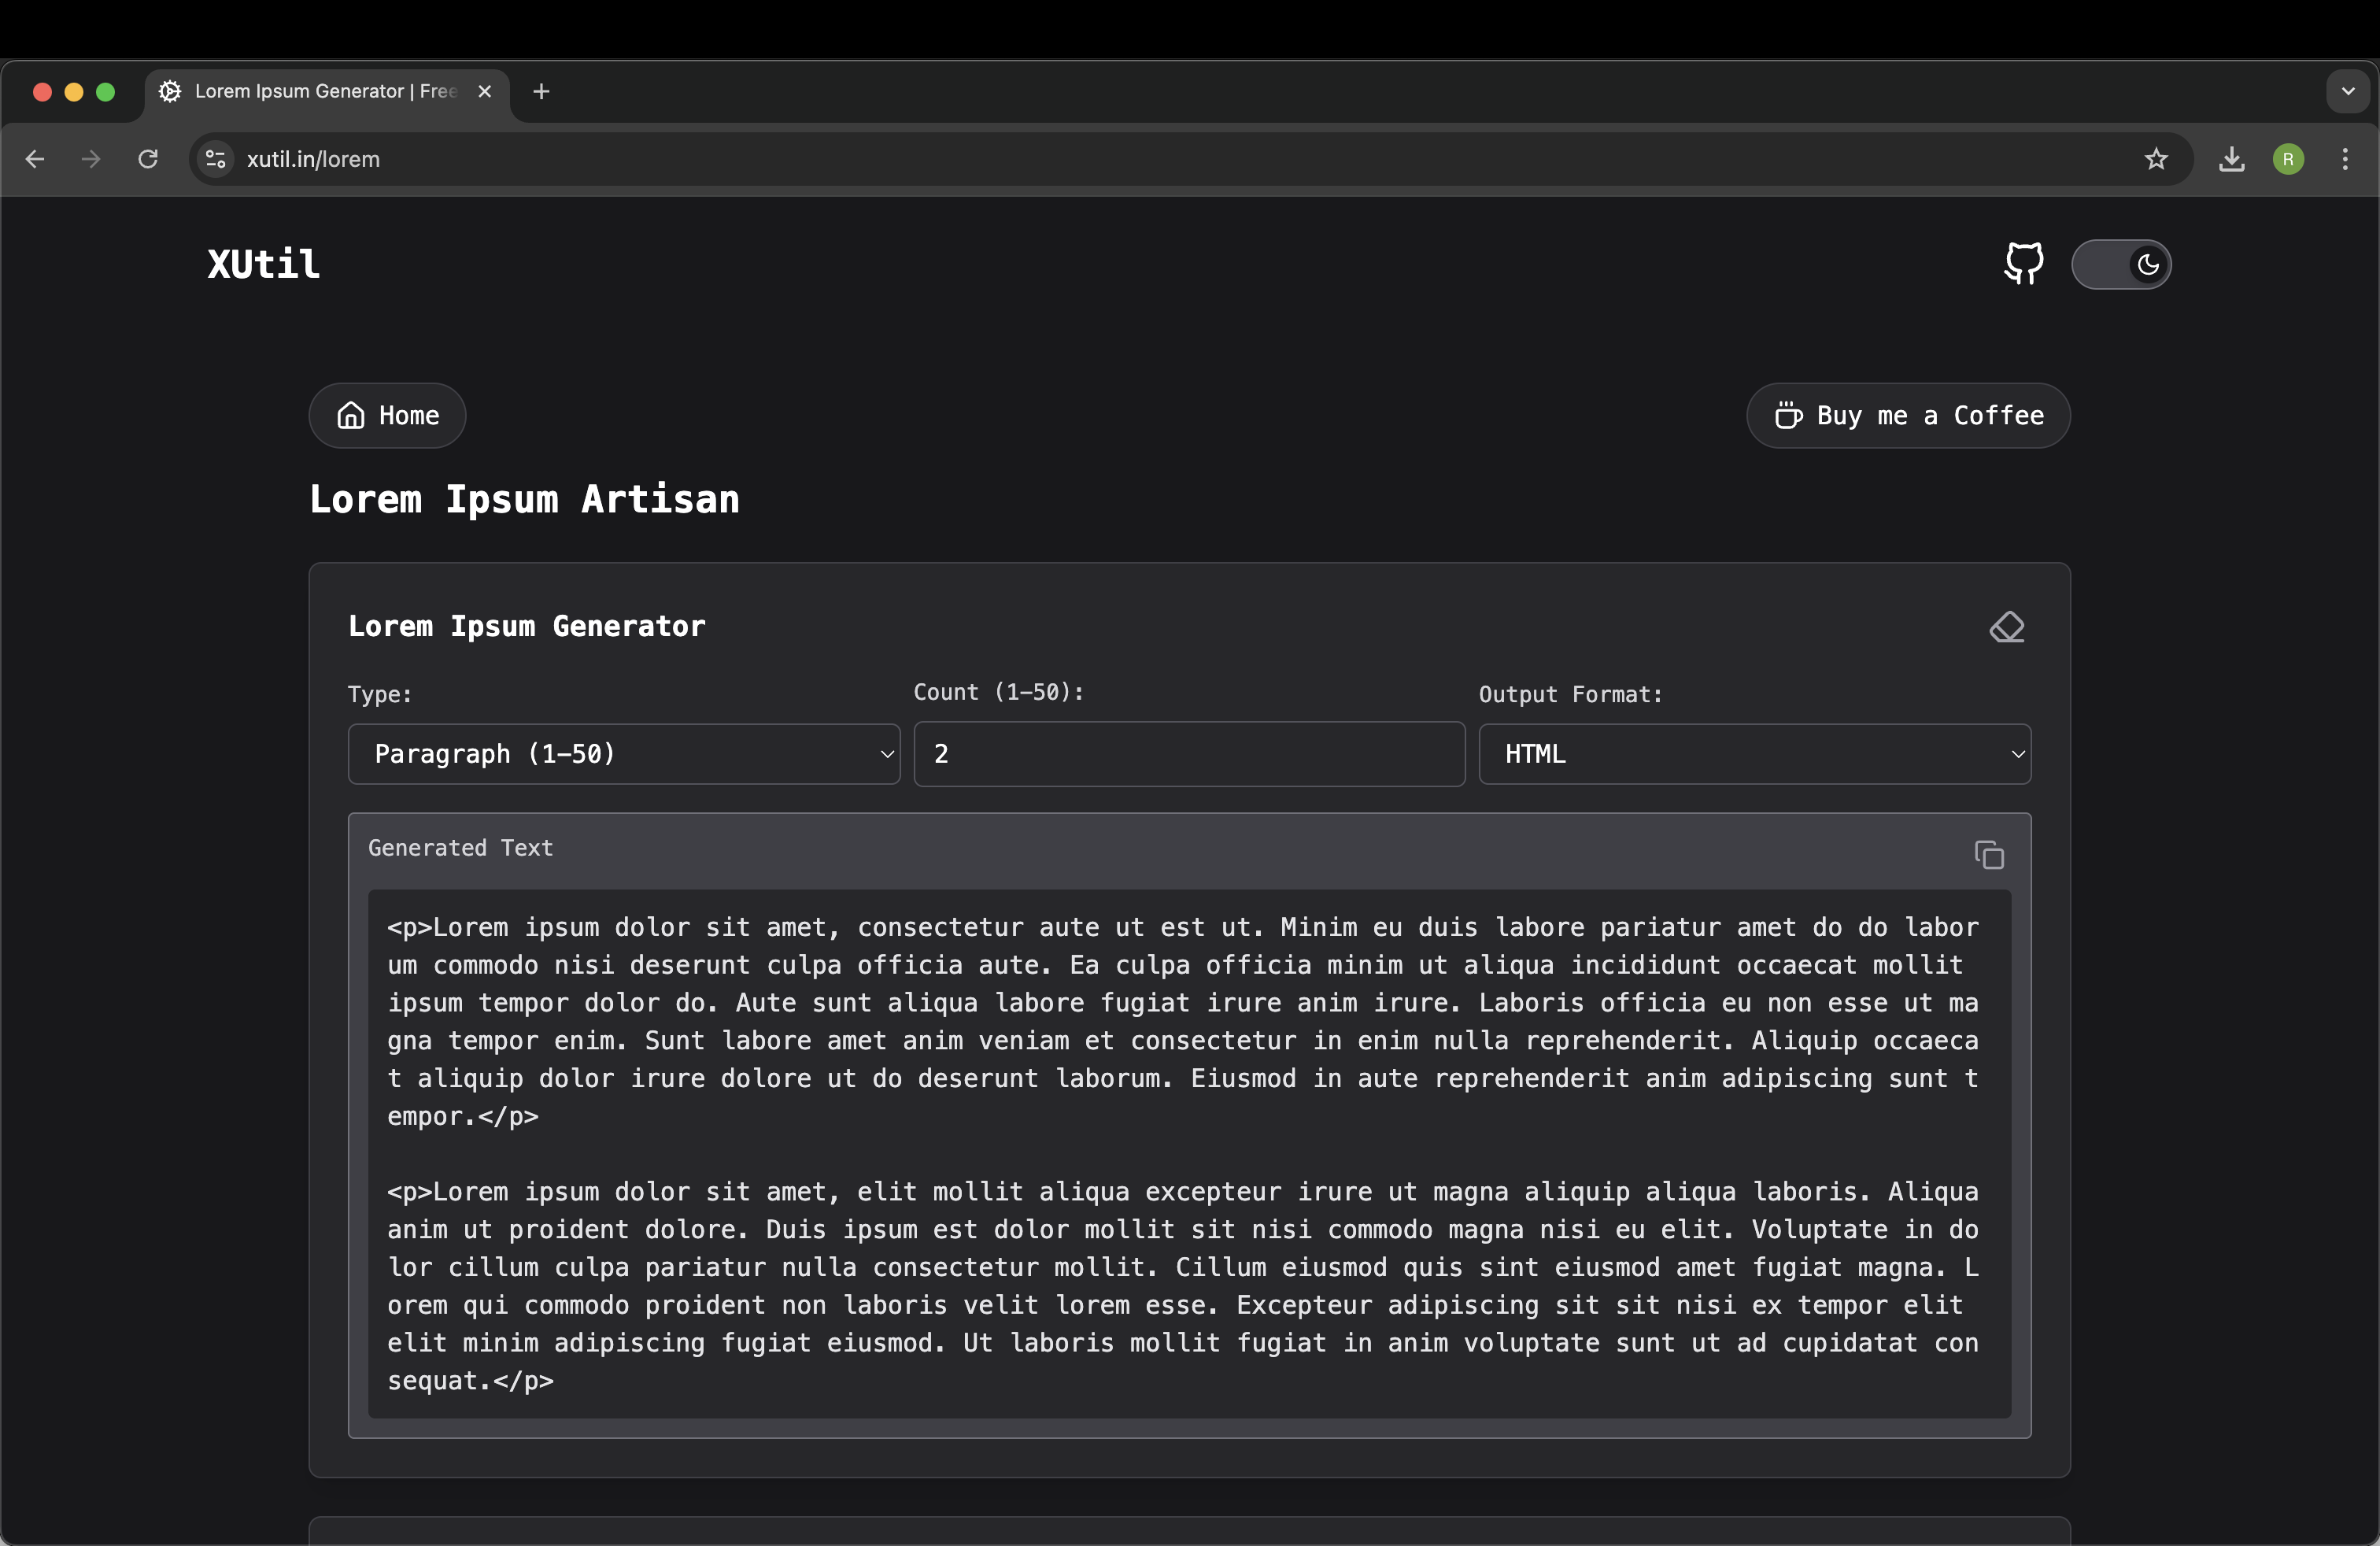Screen dimensions: 2380x1546
Task: Copy generated text with the copy icon
Action: 1989,855
